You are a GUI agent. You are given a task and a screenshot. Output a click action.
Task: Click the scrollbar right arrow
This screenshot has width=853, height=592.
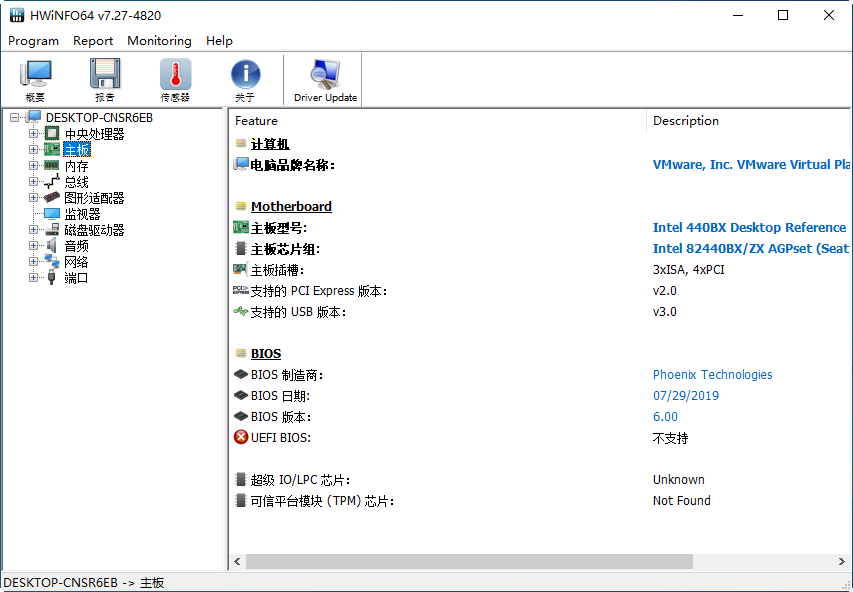pyautogui.click(x=842, y=561)
